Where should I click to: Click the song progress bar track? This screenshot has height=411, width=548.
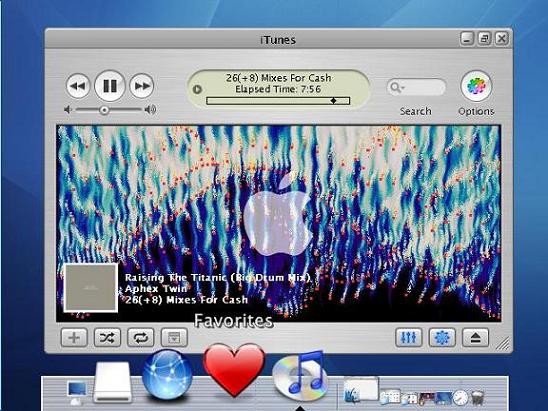[278, 101]
